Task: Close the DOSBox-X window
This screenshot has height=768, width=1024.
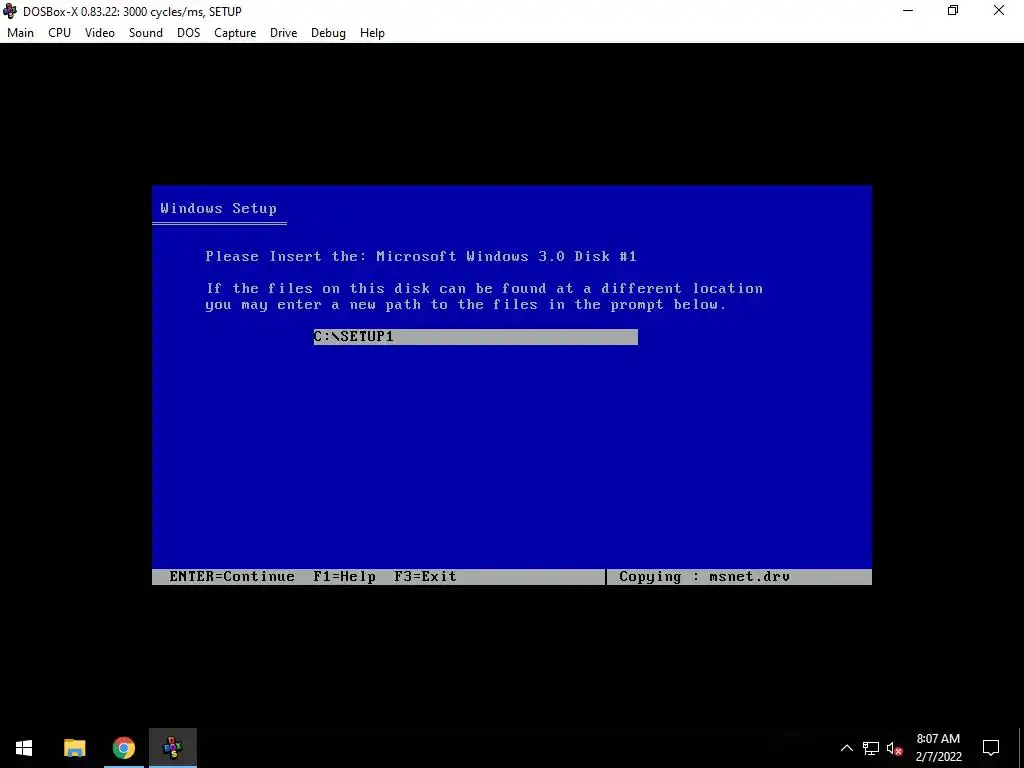Action: pyautogui.click(x=999, y=11)
